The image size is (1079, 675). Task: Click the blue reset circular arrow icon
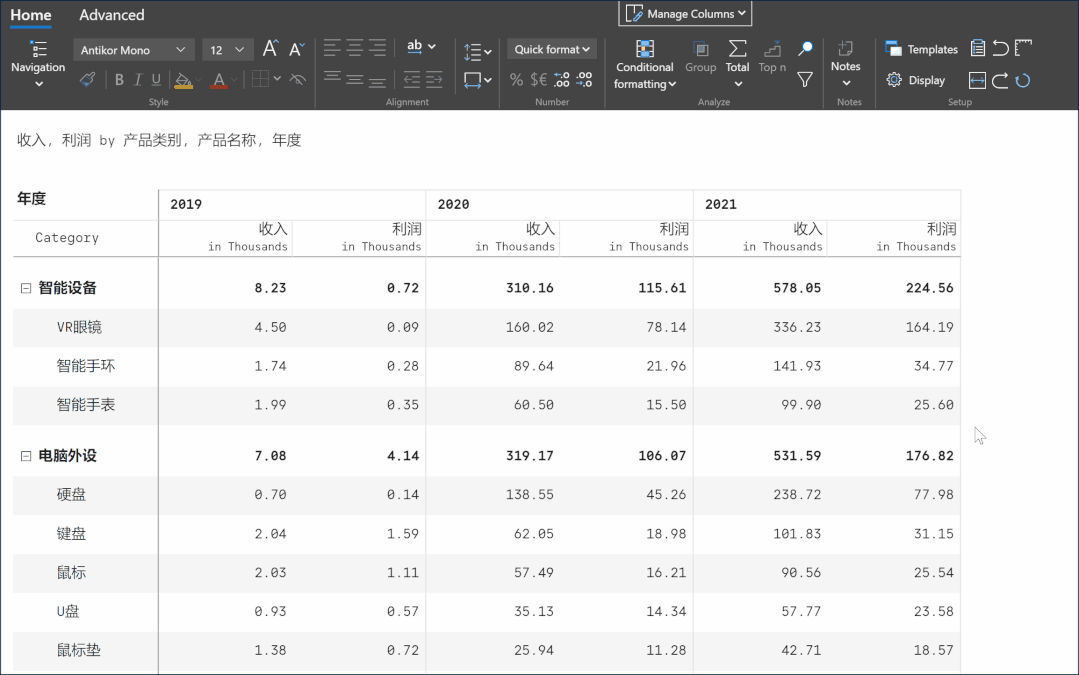coord(1023,81)
